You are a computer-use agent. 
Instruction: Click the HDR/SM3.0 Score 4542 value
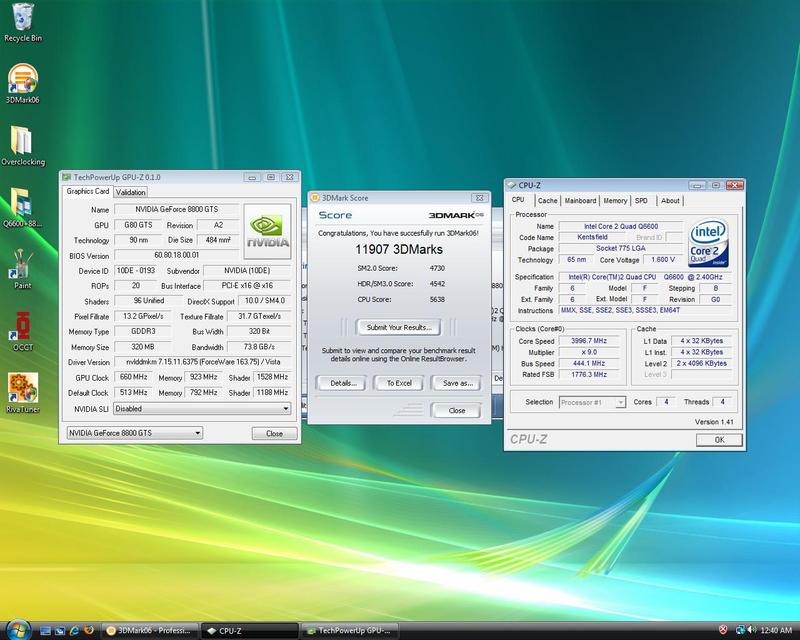pos(437,284)
